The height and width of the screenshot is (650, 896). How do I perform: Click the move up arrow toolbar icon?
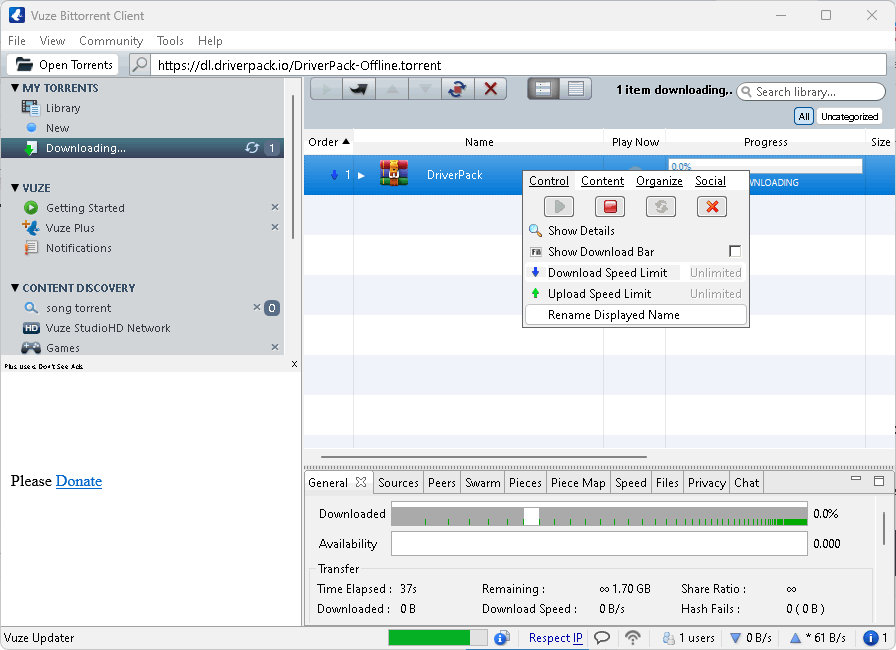coord(392,89)
